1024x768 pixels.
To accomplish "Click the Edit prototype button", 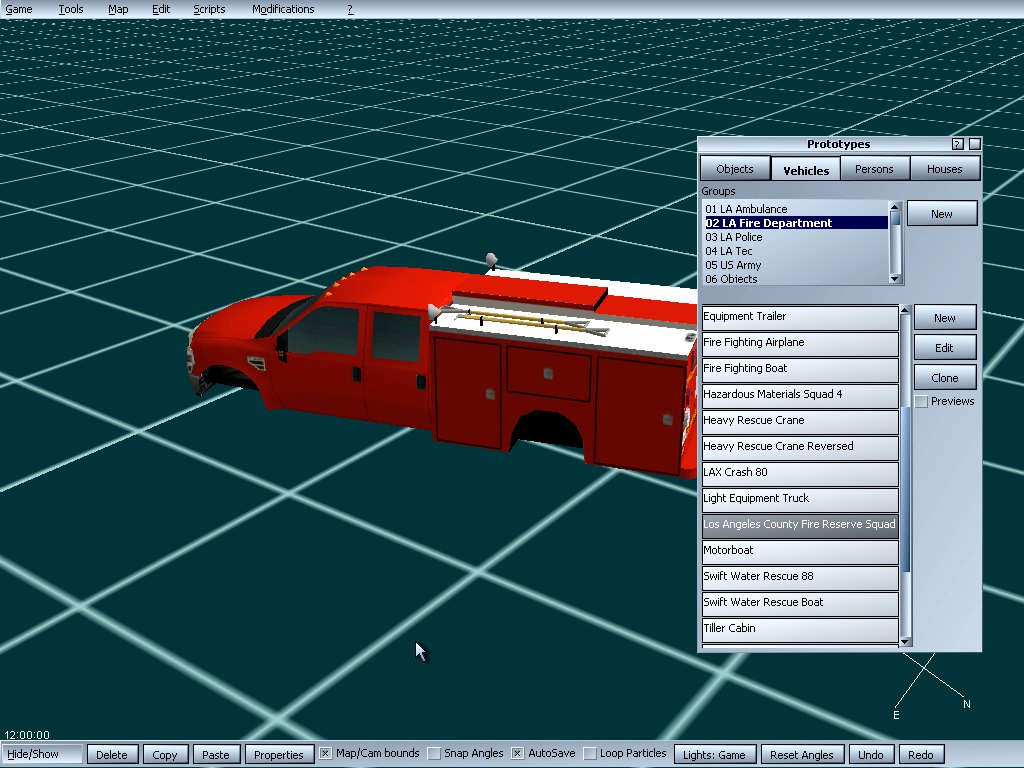I will tap(944, 348).
